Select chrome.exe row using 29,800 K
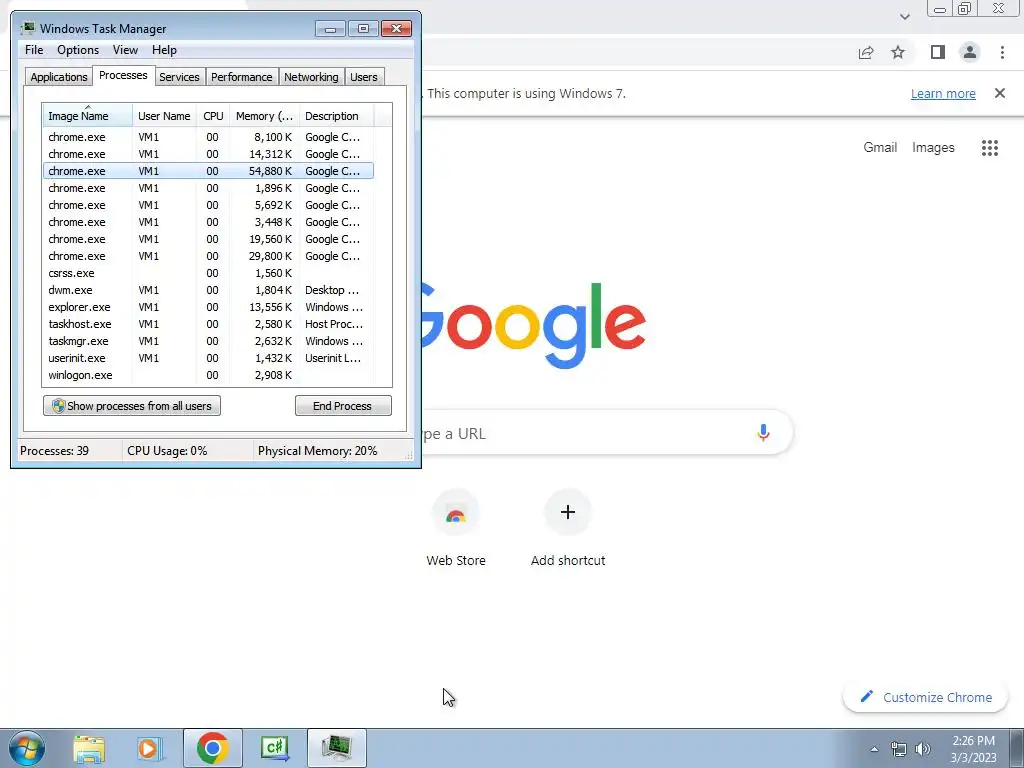The width and height of the screenshot is (1024, 768). pyautogui.click(x=208, y=256)
